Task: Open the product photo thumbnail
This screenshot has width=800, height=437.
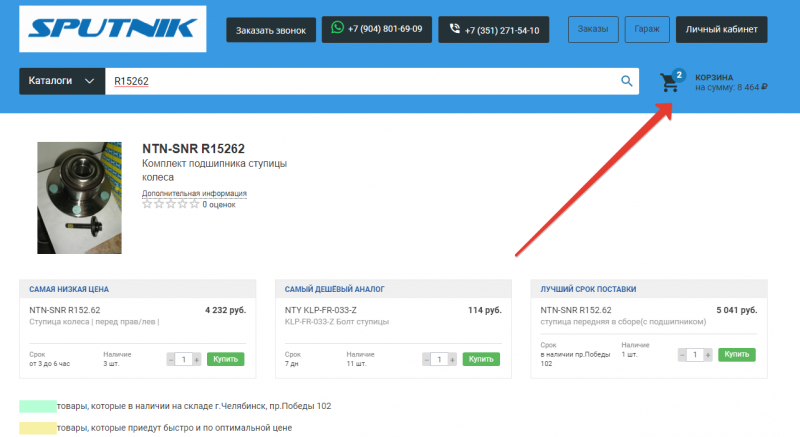Action: (x=80, y=198)
